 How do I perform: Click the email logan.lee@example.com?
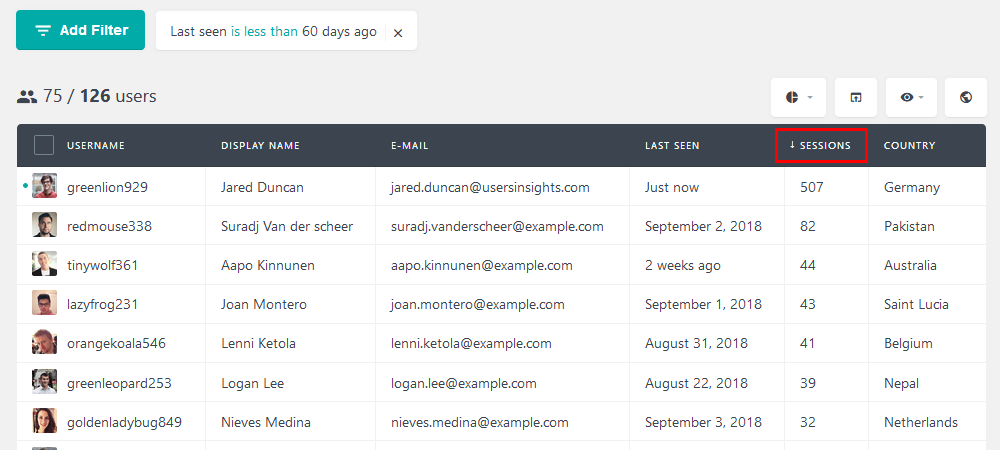464,384
